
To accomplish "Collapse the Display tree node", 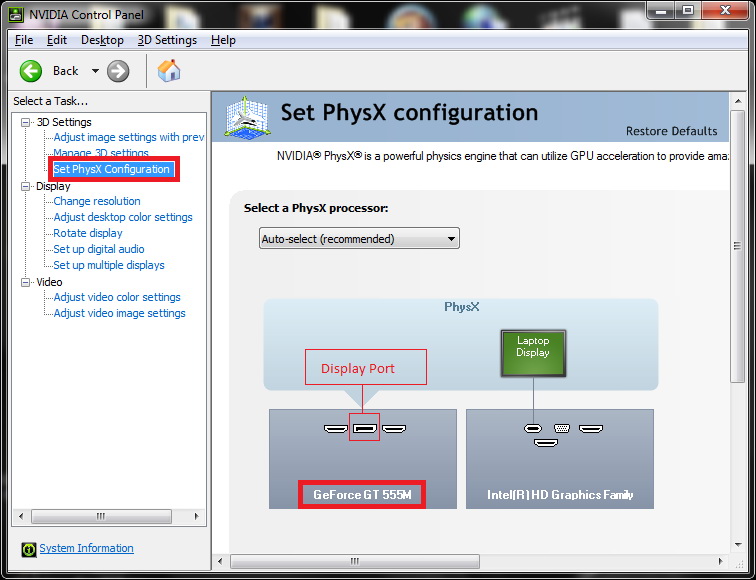I will coord(25,186).
